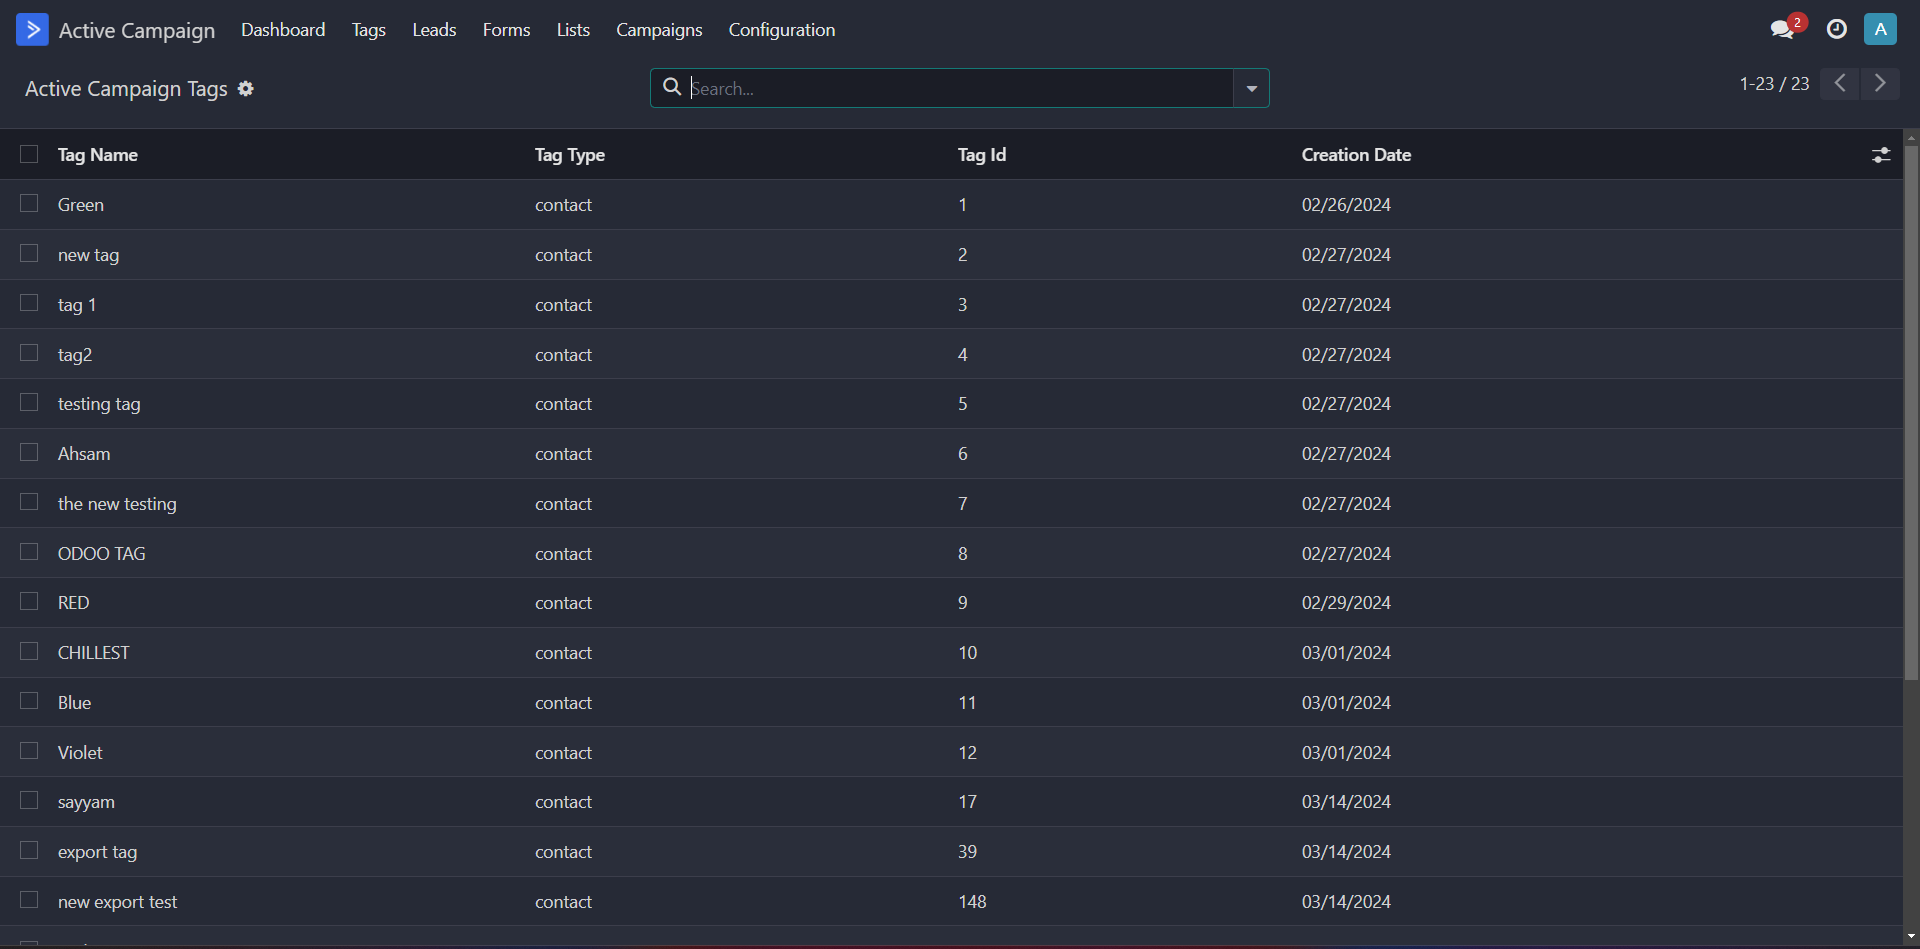
Task: Open the Lists menu
Action: point(573,30)
